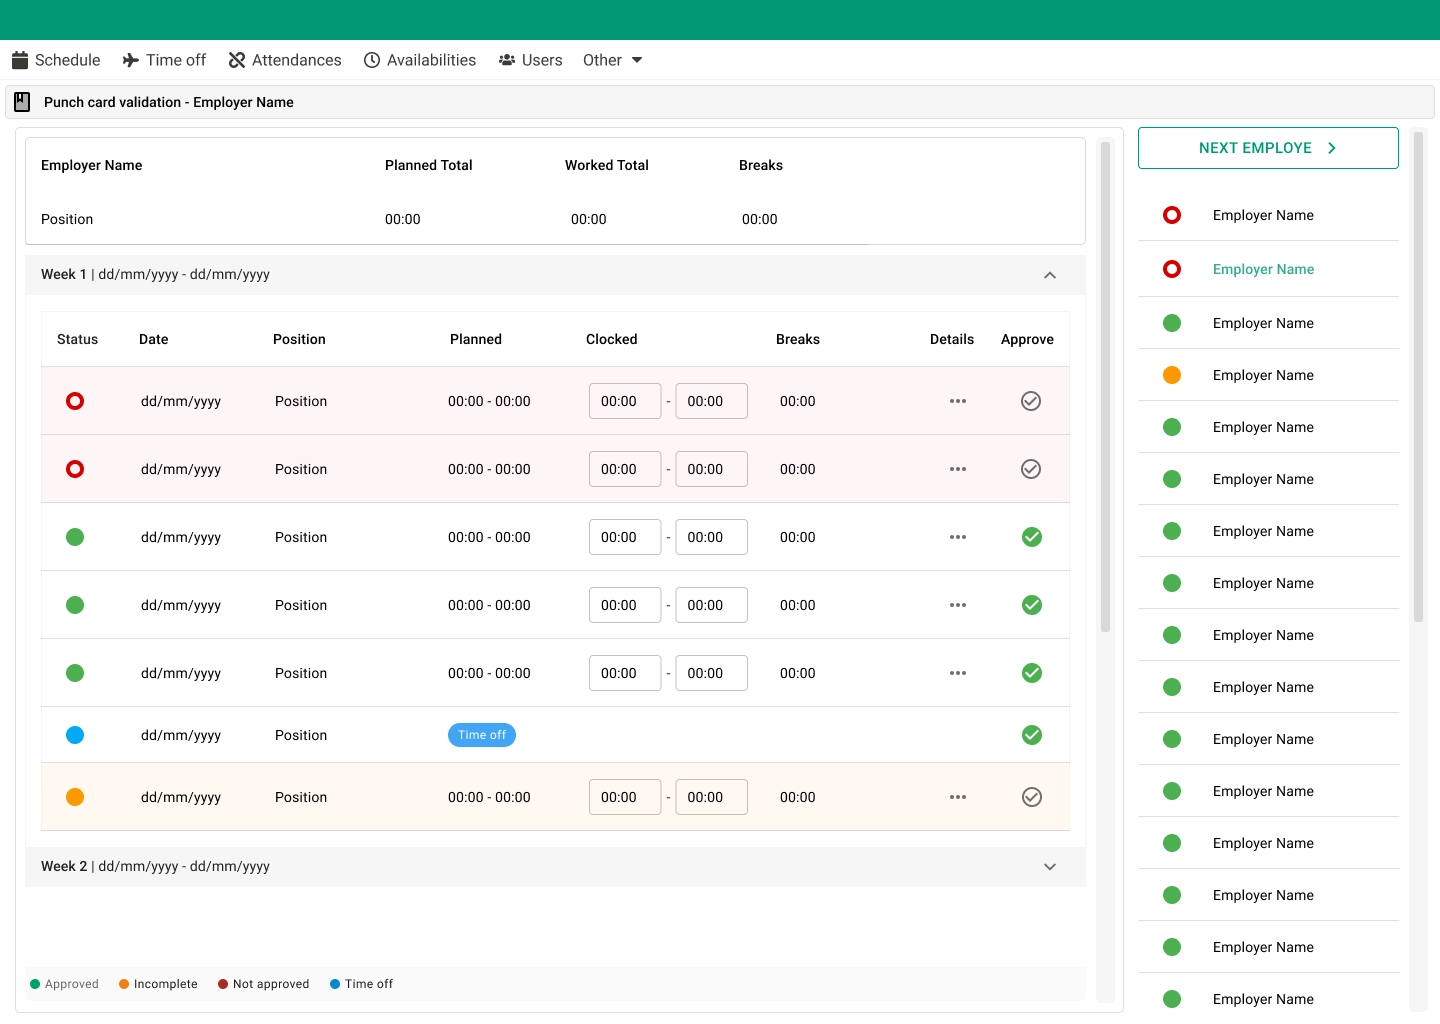Click the airplane icon next to Time off
This screenshot has height=1024, width=1440.
[130, 60]
